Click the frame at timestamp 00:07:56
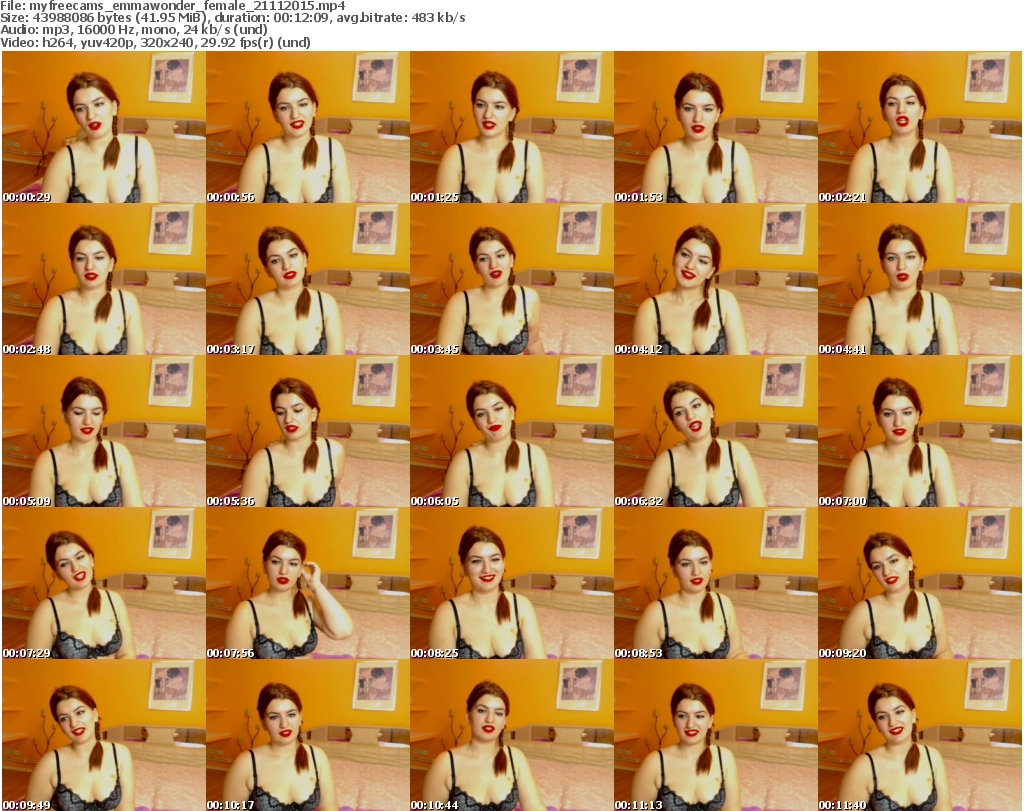 click(x=308, y=583)
